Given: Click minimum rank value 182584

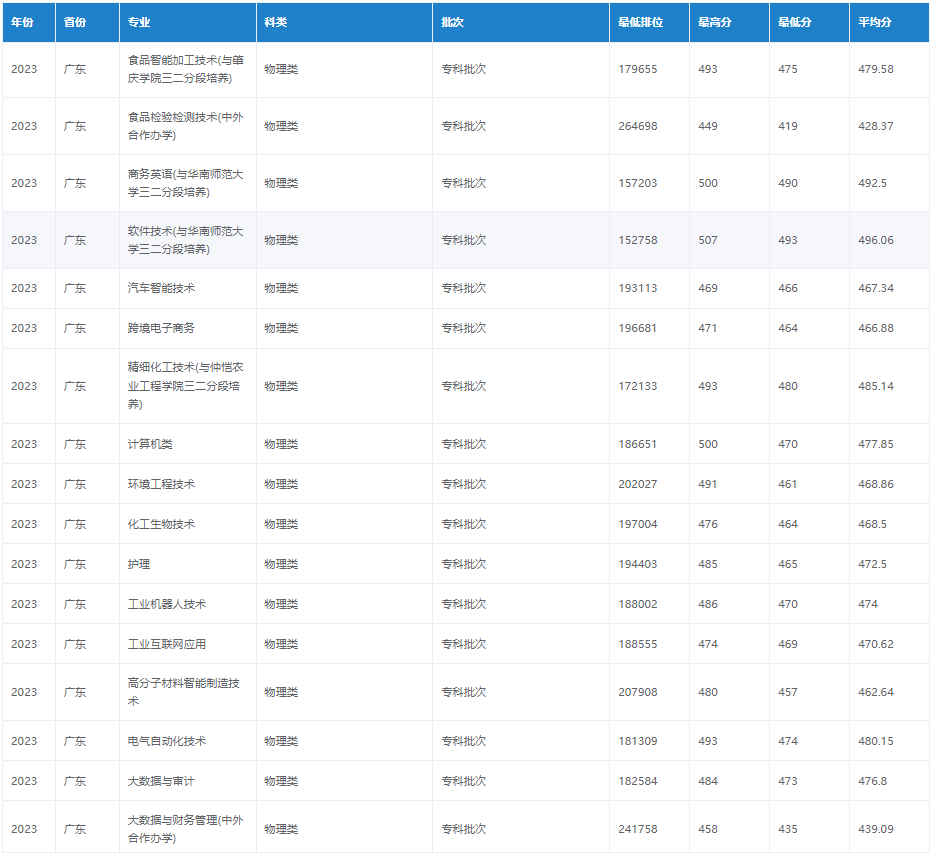Looking at the screenshot, I should click(637, 781).
